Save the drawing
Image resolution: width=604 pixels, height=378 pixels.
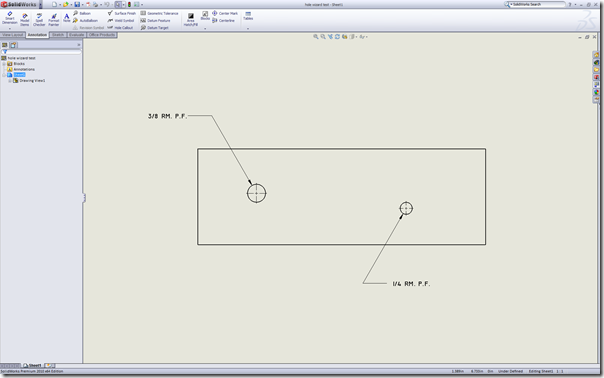pyautogui.click(x=77, y=4)
